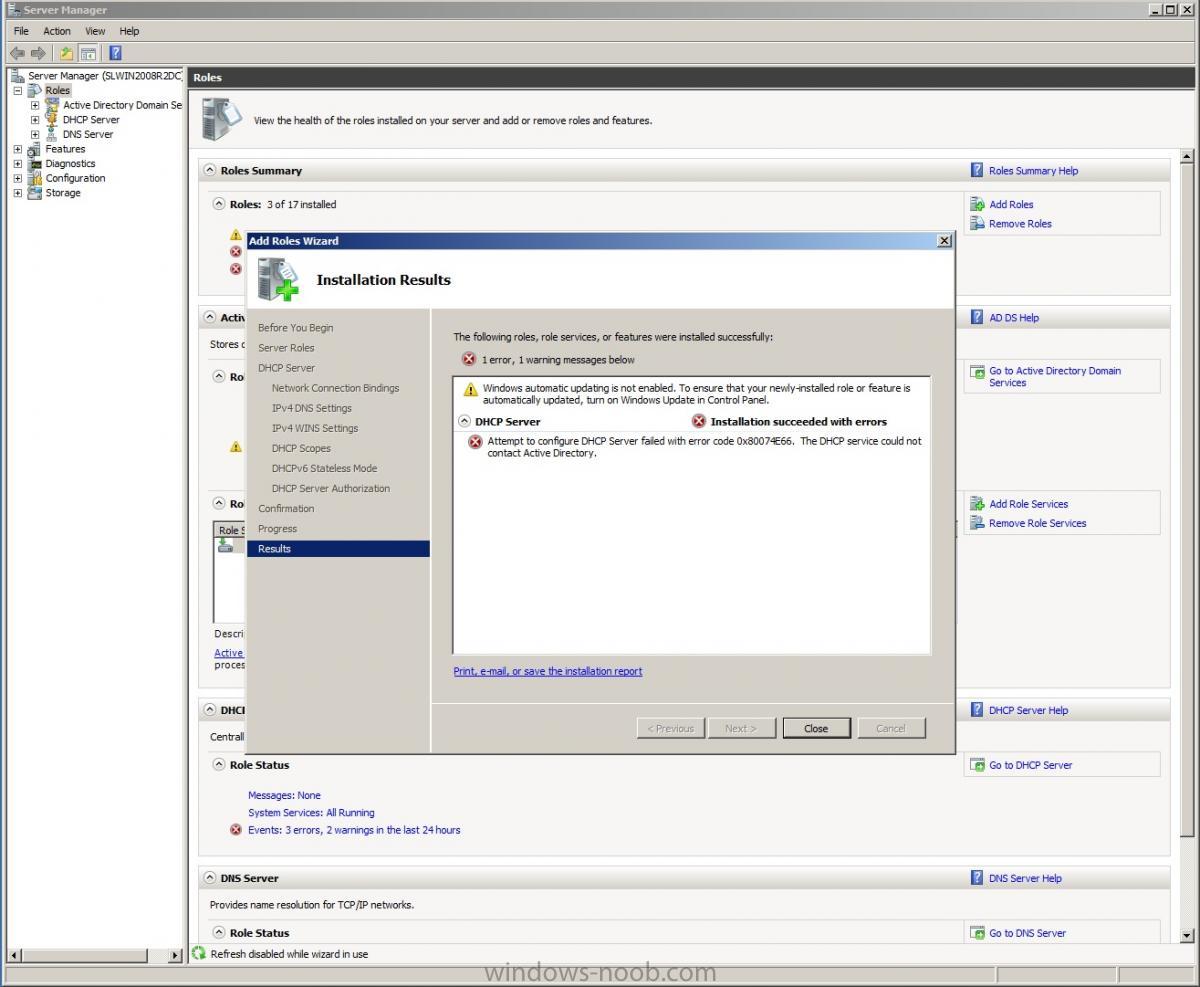1200x987 pixels.
Task: Collapse the DNS Server section
Action: click(210, 878)
